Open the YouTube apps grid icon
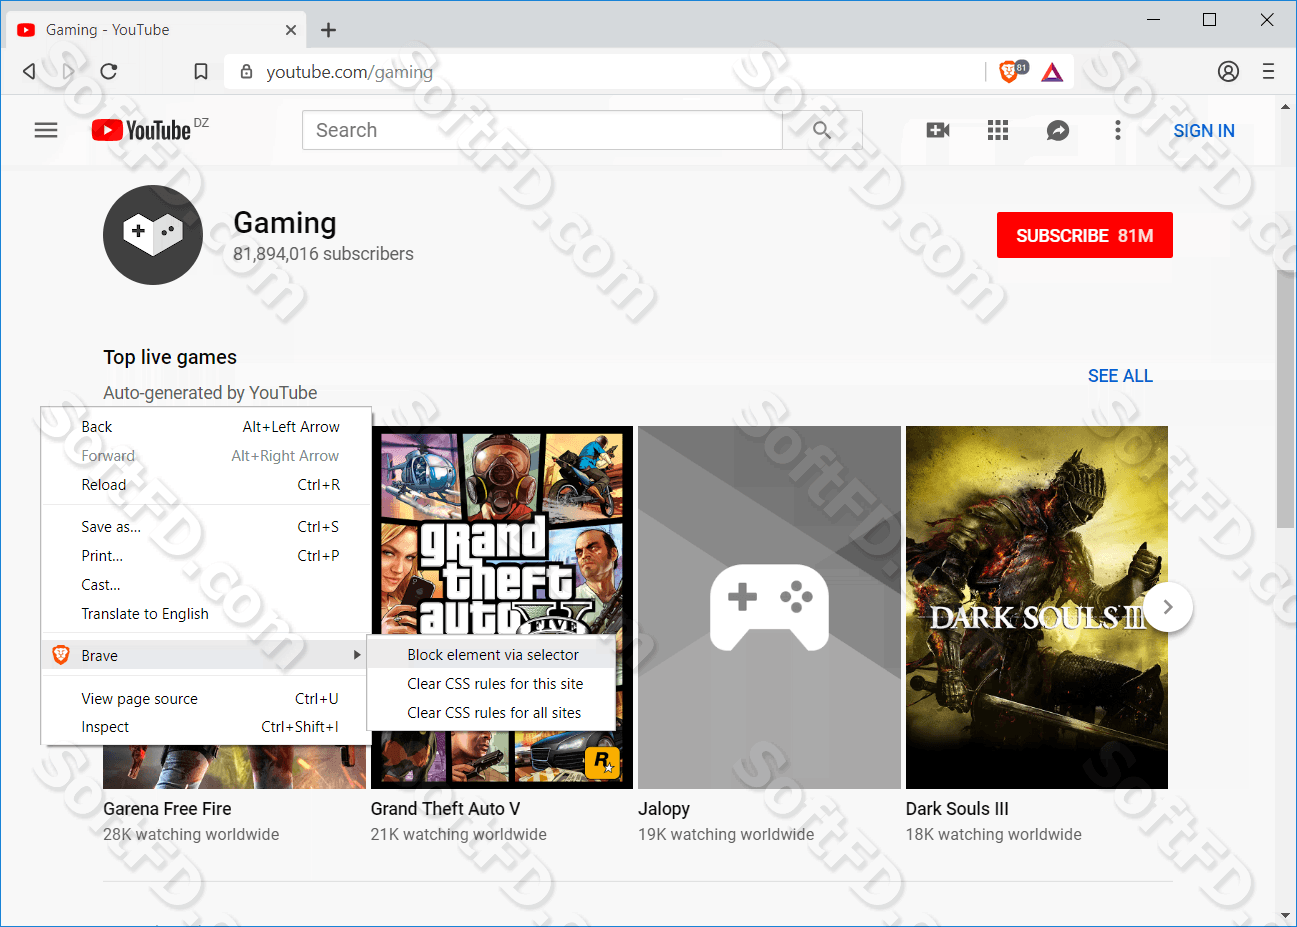1297x927 pixels. 998,130
